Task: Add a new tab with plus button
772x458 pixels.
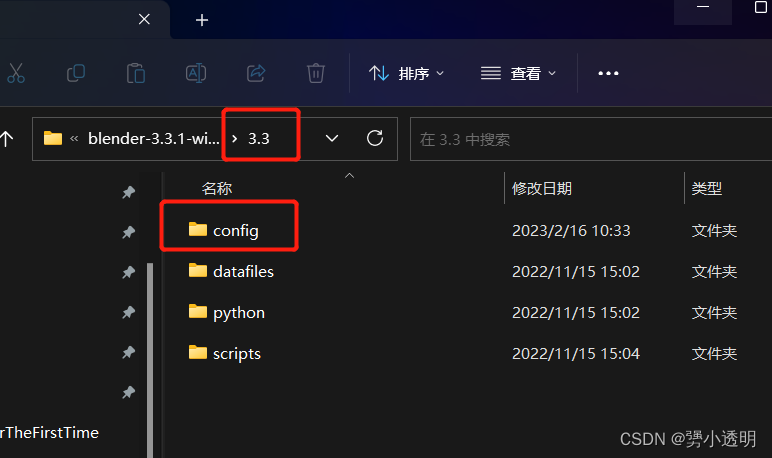Action: click(x=202, y=20)
